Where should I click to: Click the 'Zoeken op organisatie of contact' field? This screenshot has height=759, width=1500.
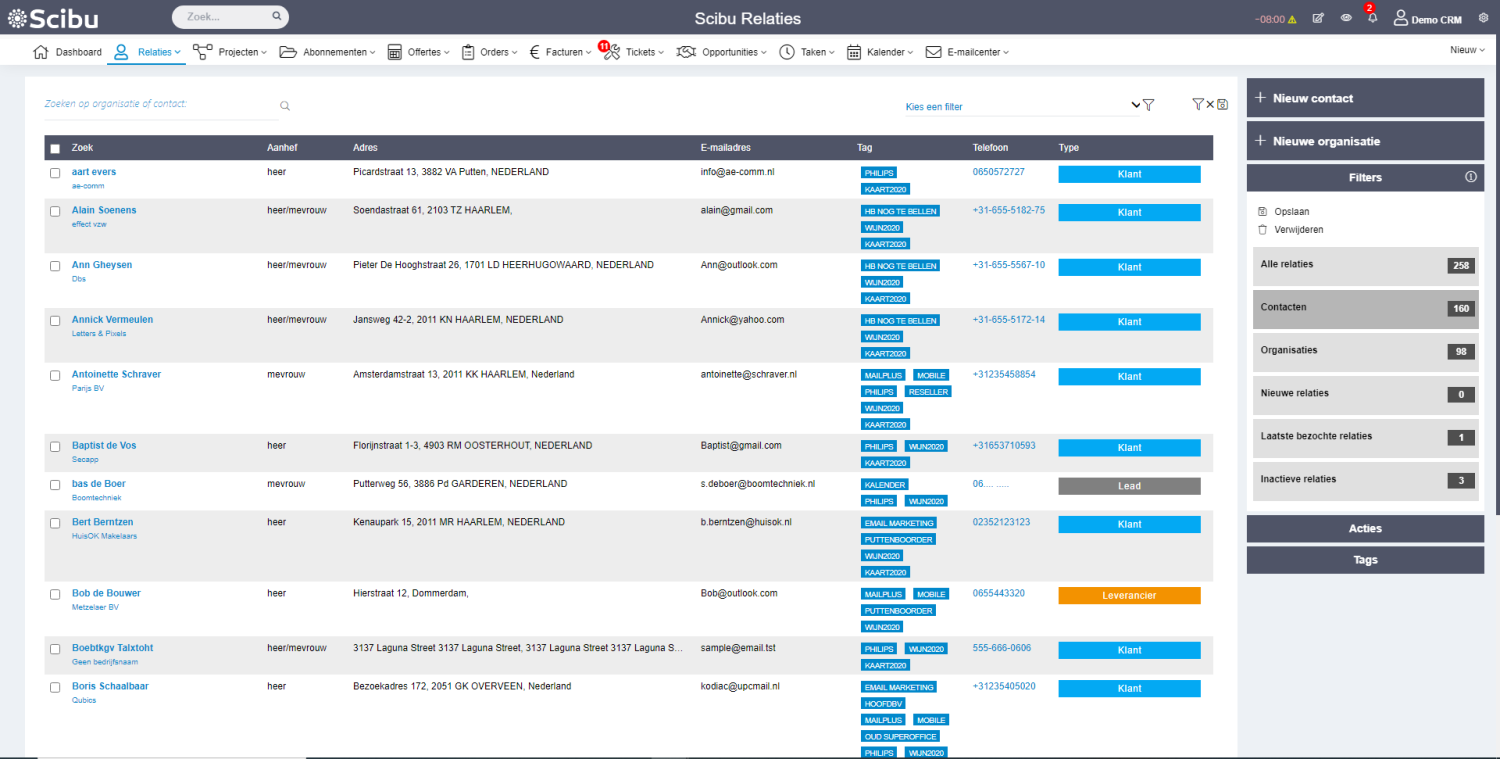pyautogui.click(x=160, y=105)
